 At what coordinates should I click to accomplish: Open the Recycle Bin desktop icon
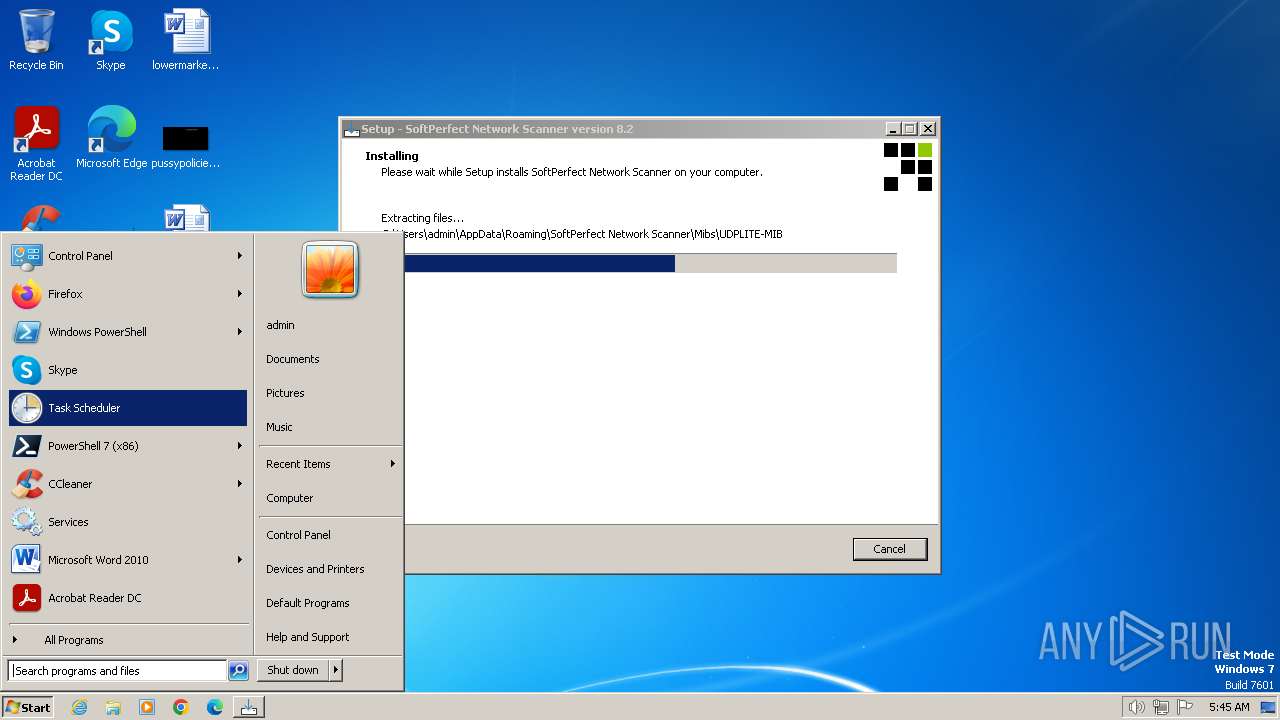(x=36, y=40)
